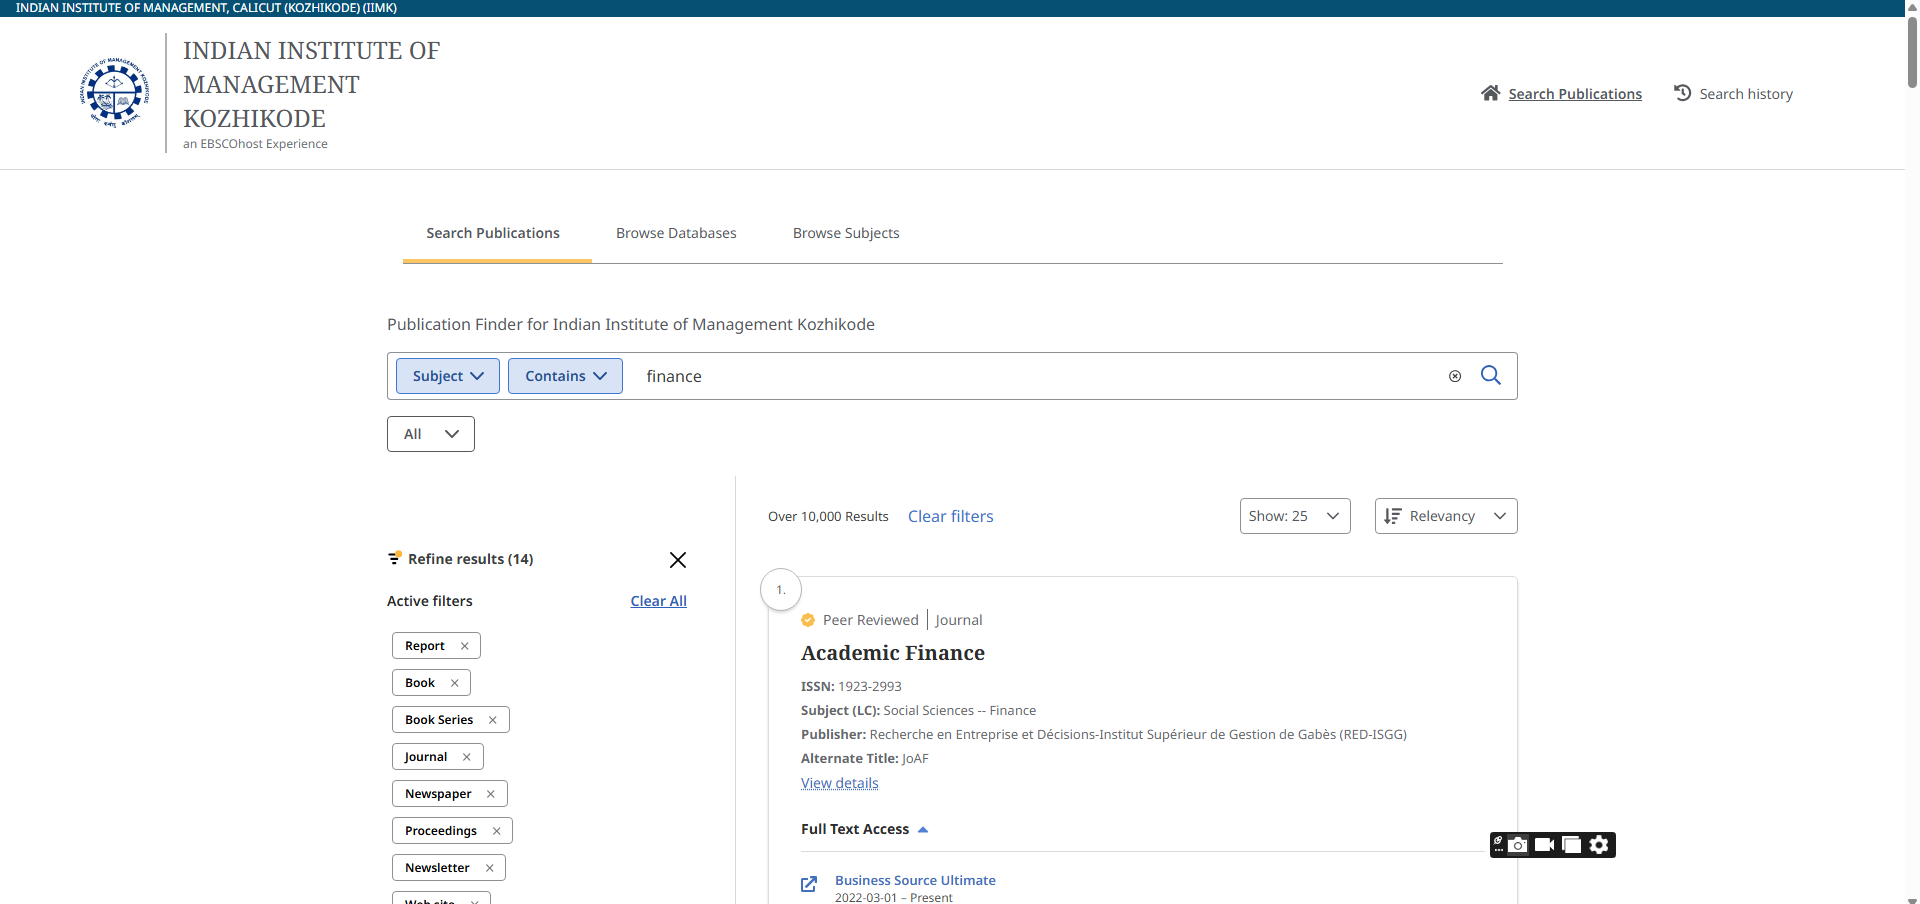Remove the Report active filter

[464, 646]
